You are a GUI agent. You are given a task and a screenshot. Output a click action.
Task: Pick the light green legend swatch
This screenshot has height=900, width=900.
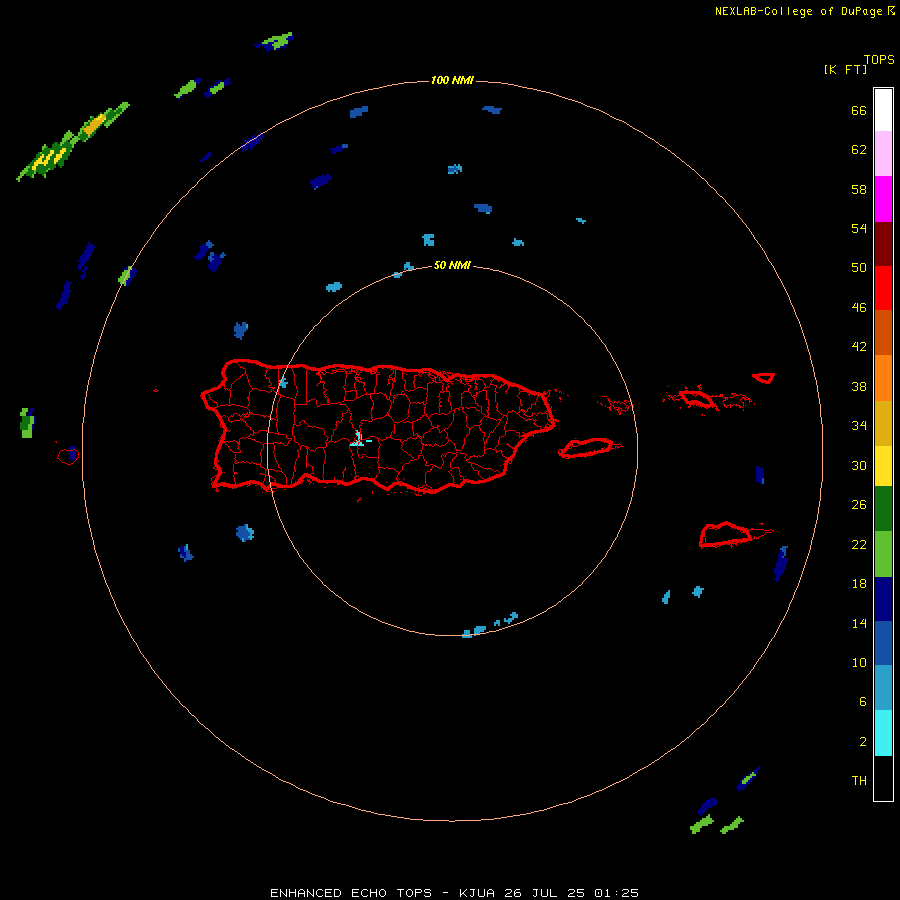click(x=883, y=554)
